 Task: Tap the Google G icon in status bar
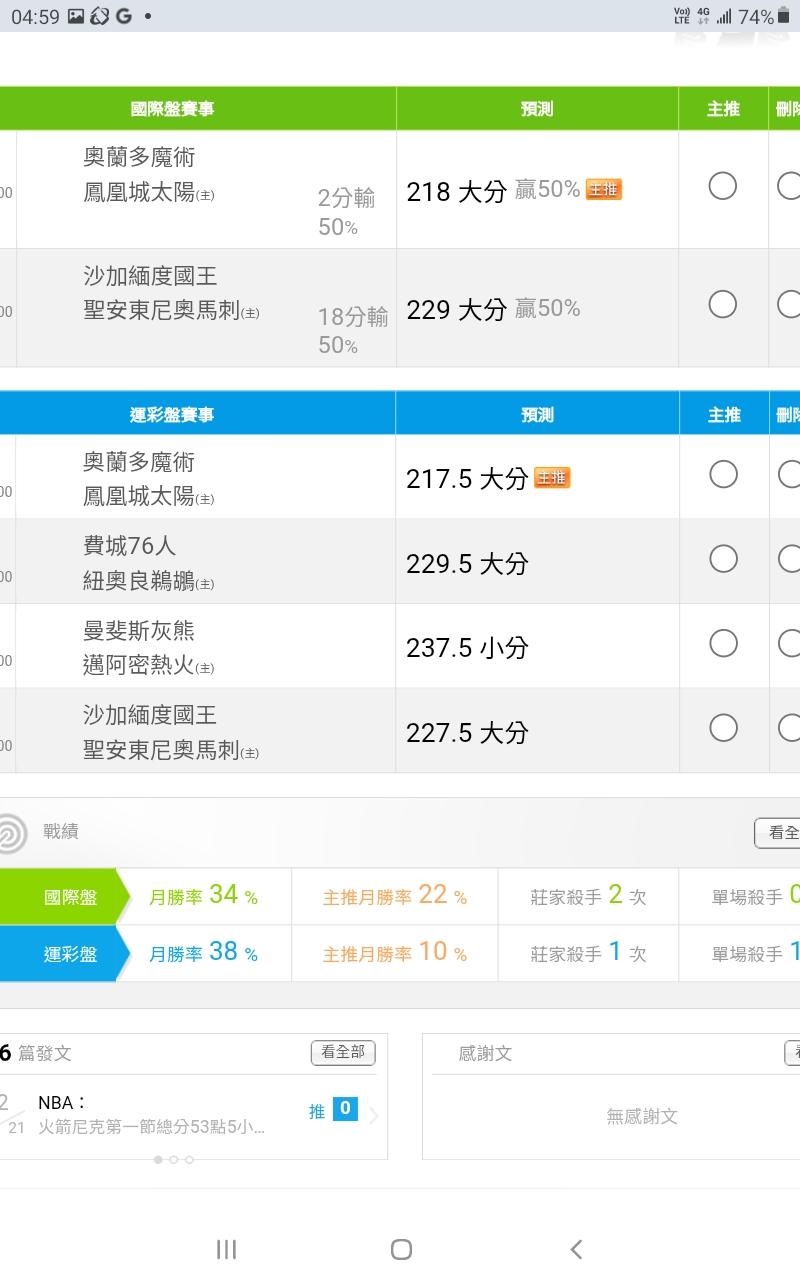(x=124, y=16)
